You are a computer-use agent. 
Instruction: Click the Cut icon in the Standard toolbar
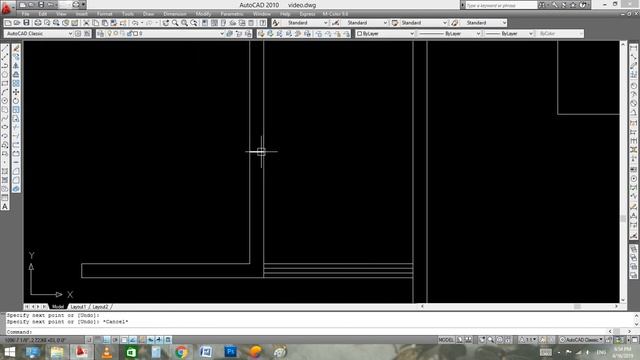86,23
